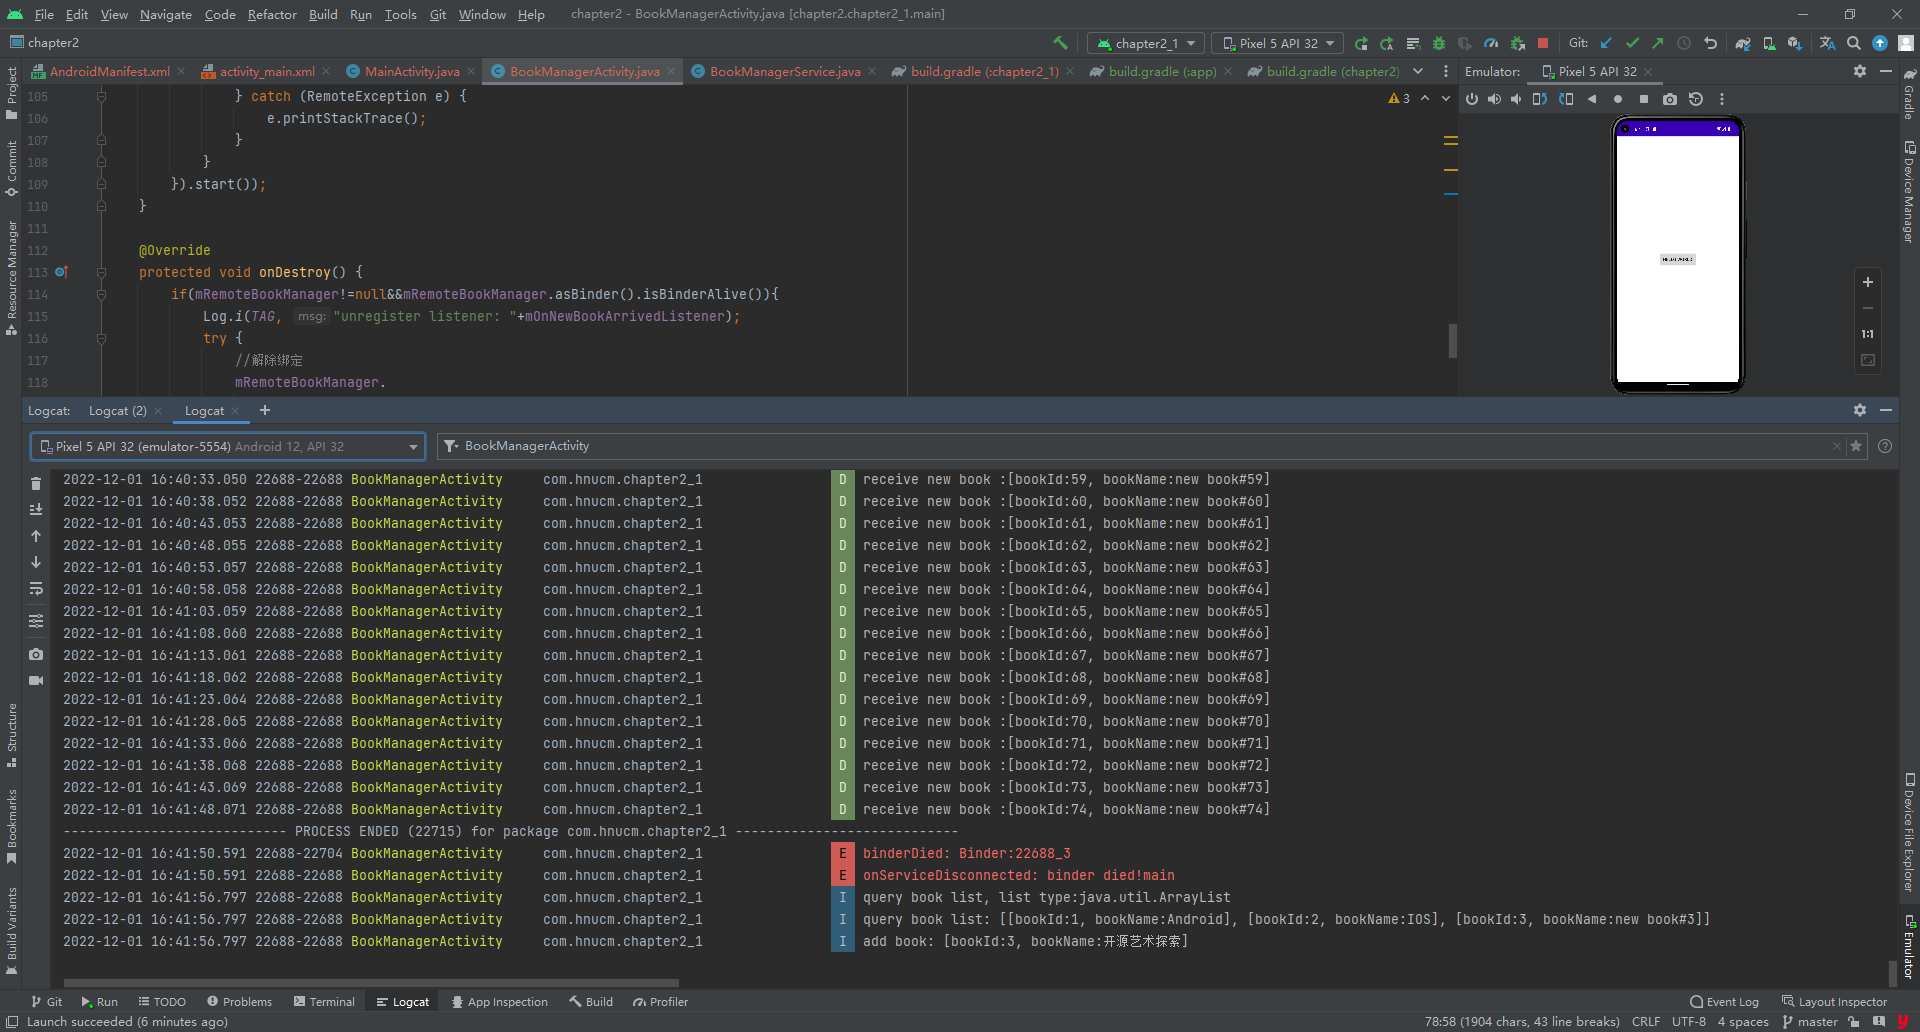Open editor tabs three-dot options menu

tap(1446, 71)
